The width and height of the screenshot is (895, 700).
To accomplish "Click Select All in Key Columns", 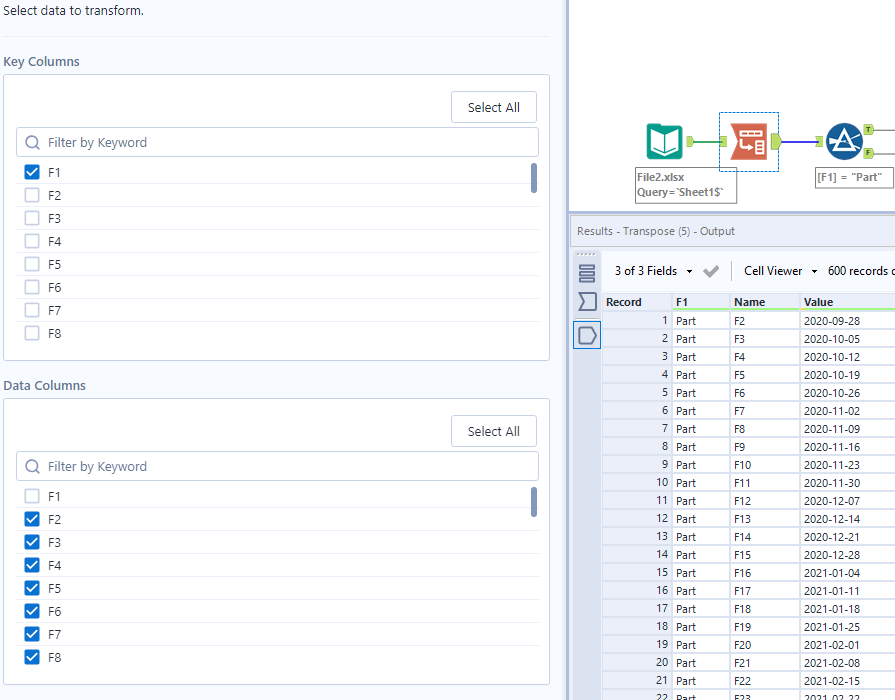I will click(493, 107).
